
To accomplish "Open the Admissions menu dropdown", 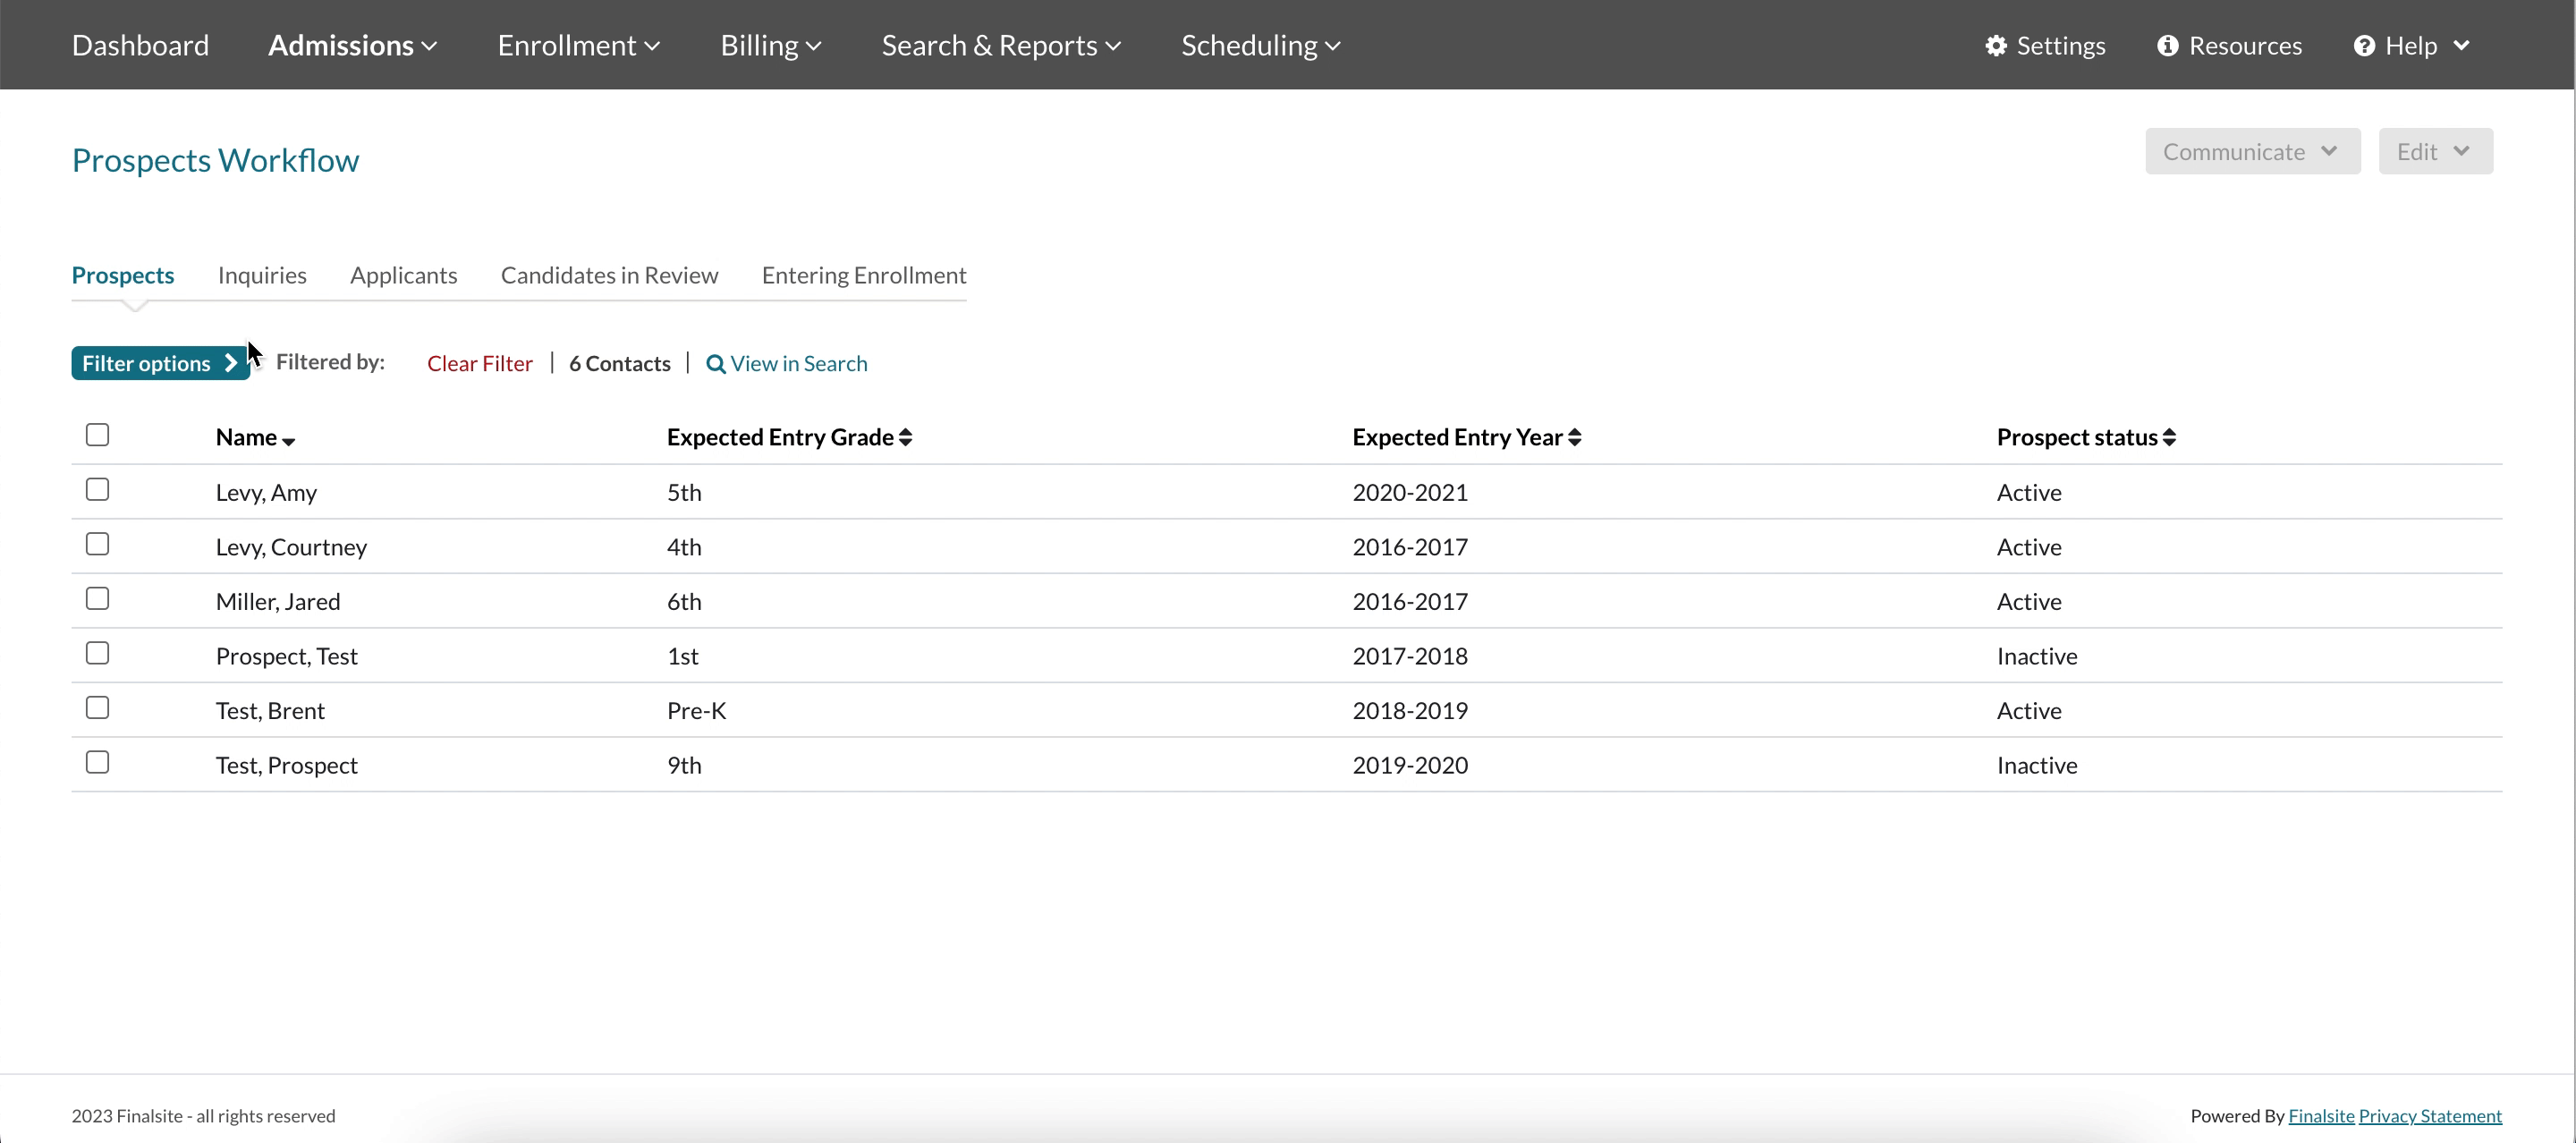I will click(352, 45).
